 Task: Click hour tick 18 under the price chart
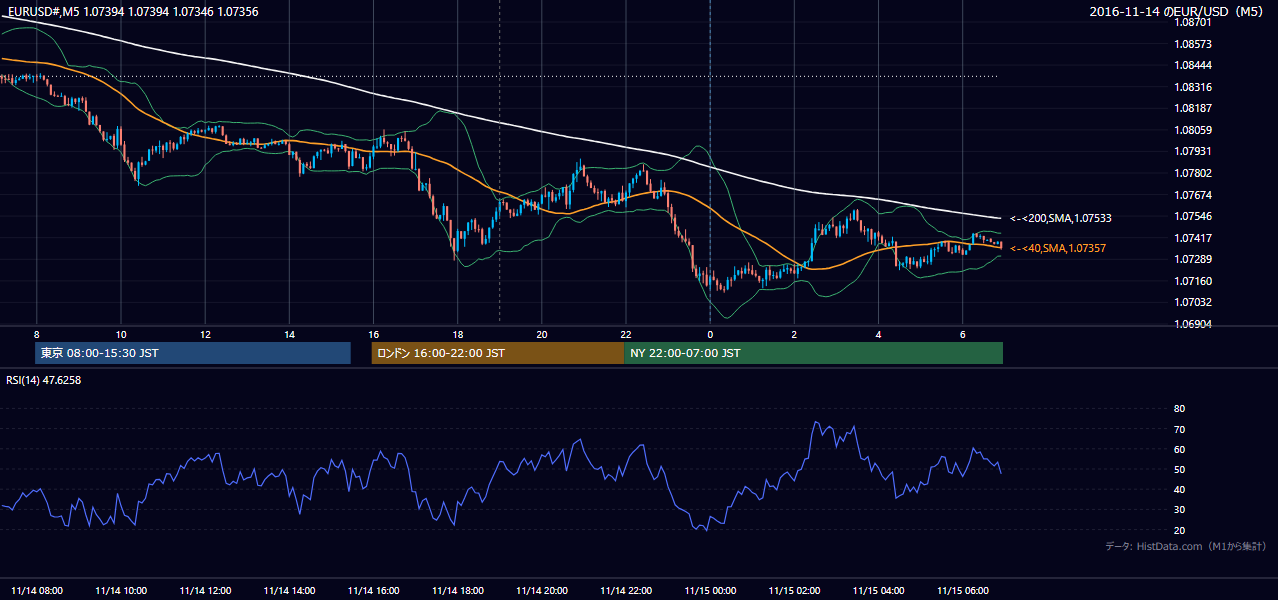[x=458, y=334]
